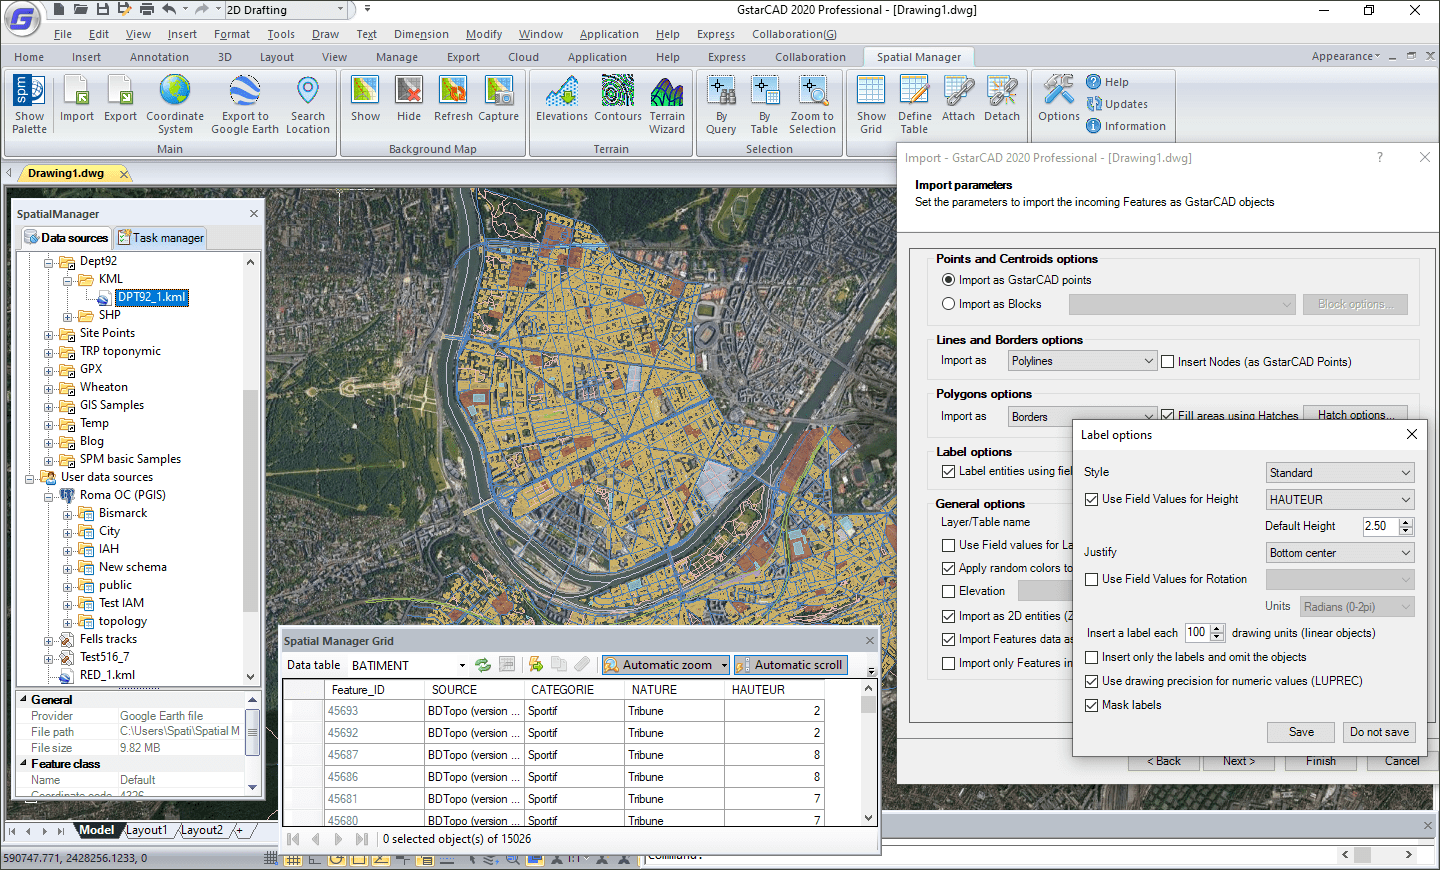Start the Terrain Wizard
The height and width of the screenshot is (870, 1440).
coord(667,104)
